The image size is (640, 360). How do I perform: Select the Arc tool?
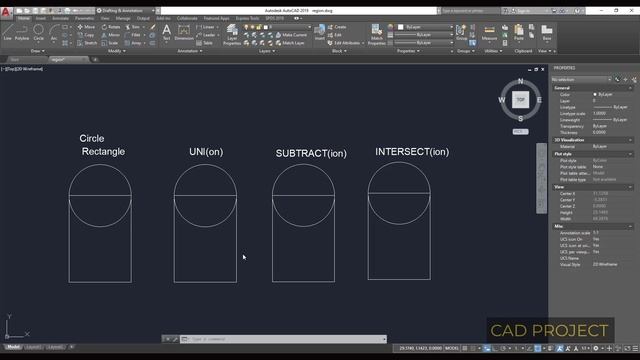54,32
